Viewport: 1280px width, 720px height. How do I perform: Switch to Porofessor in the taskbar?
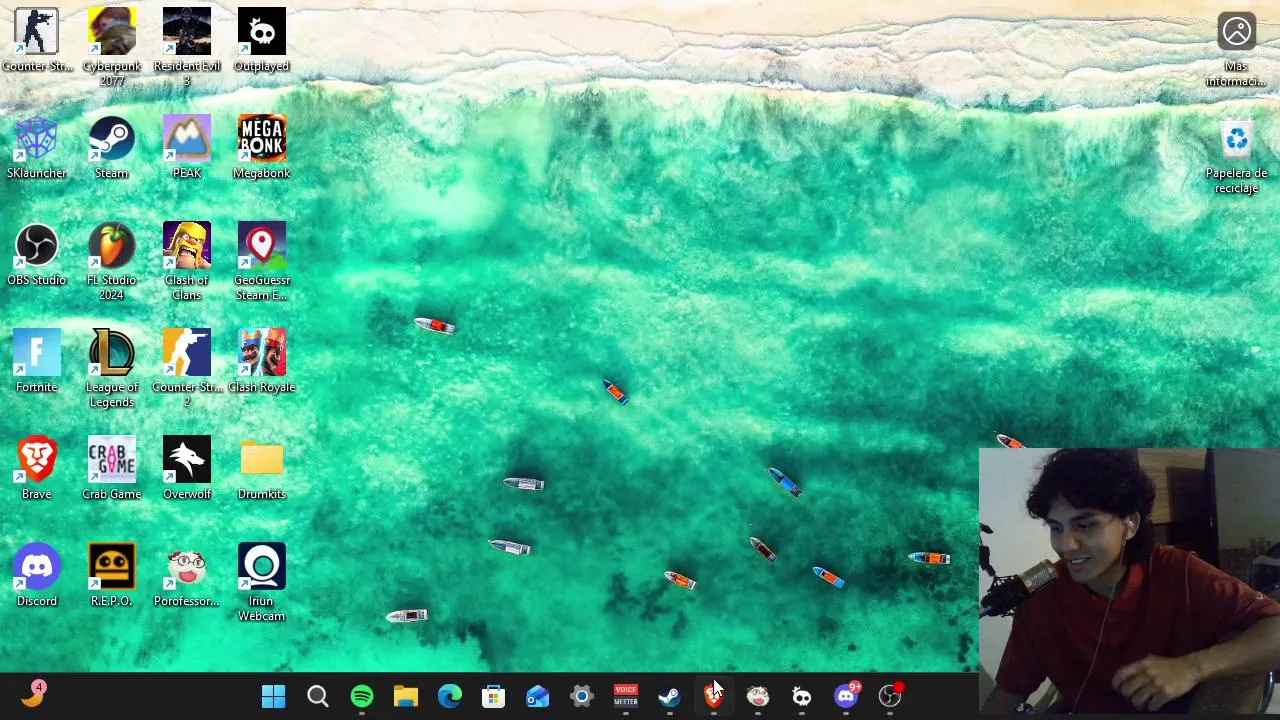click(758, 696)
